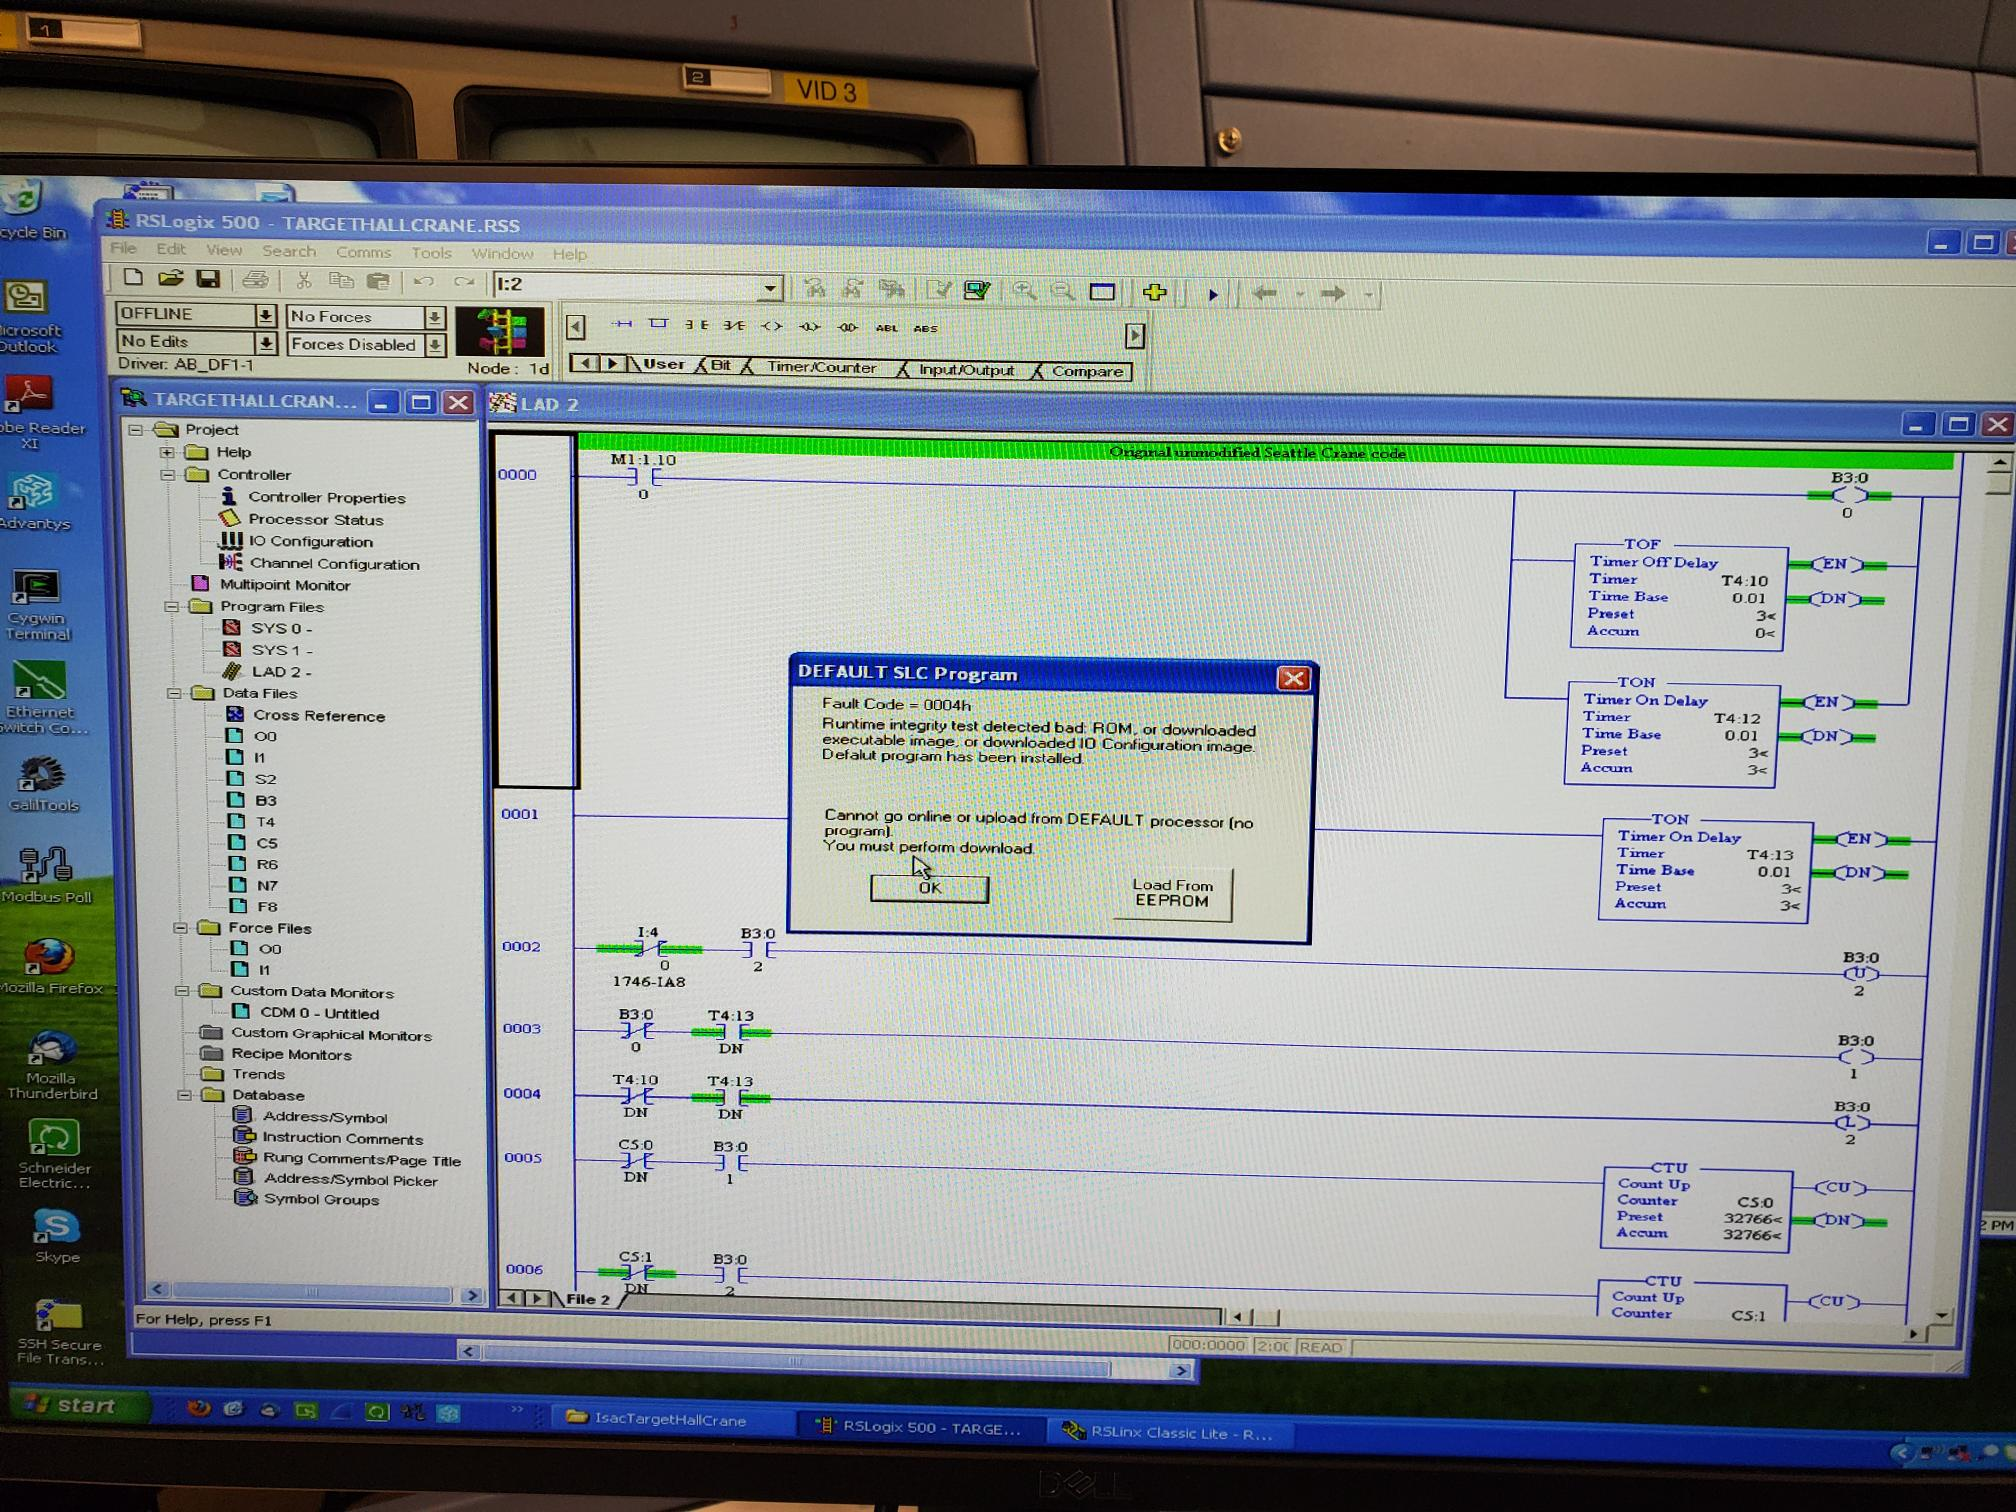Select T4 data file
Screen dimensions: 2016x1512
pos(253,822)
